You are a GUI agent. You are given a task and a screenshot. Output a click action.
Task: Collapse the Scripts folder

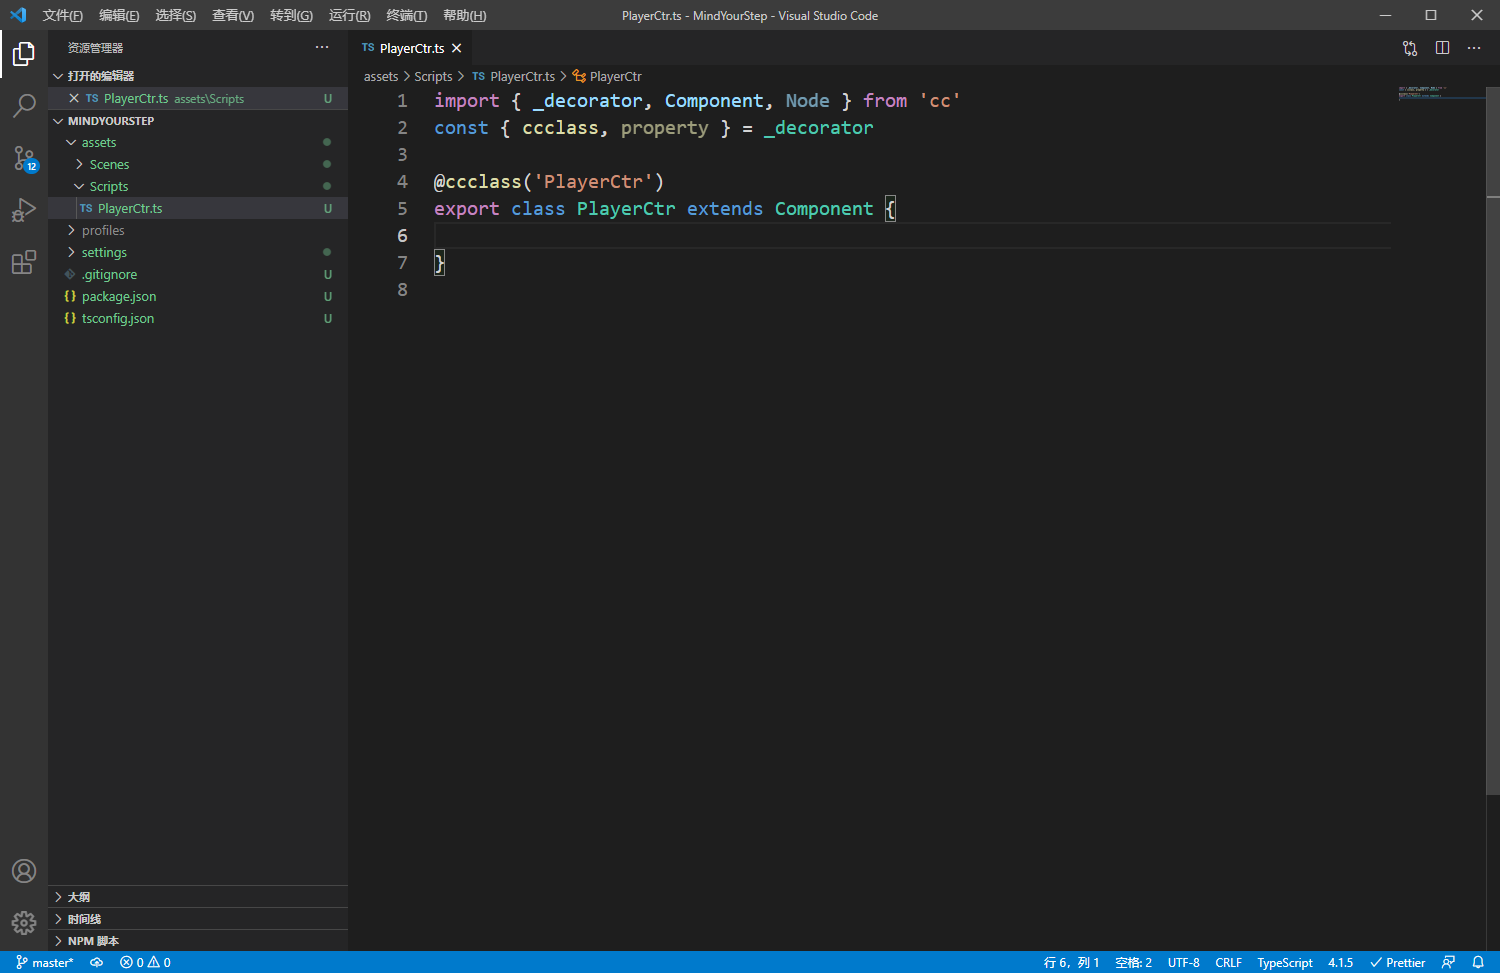[x=198, y=186]
